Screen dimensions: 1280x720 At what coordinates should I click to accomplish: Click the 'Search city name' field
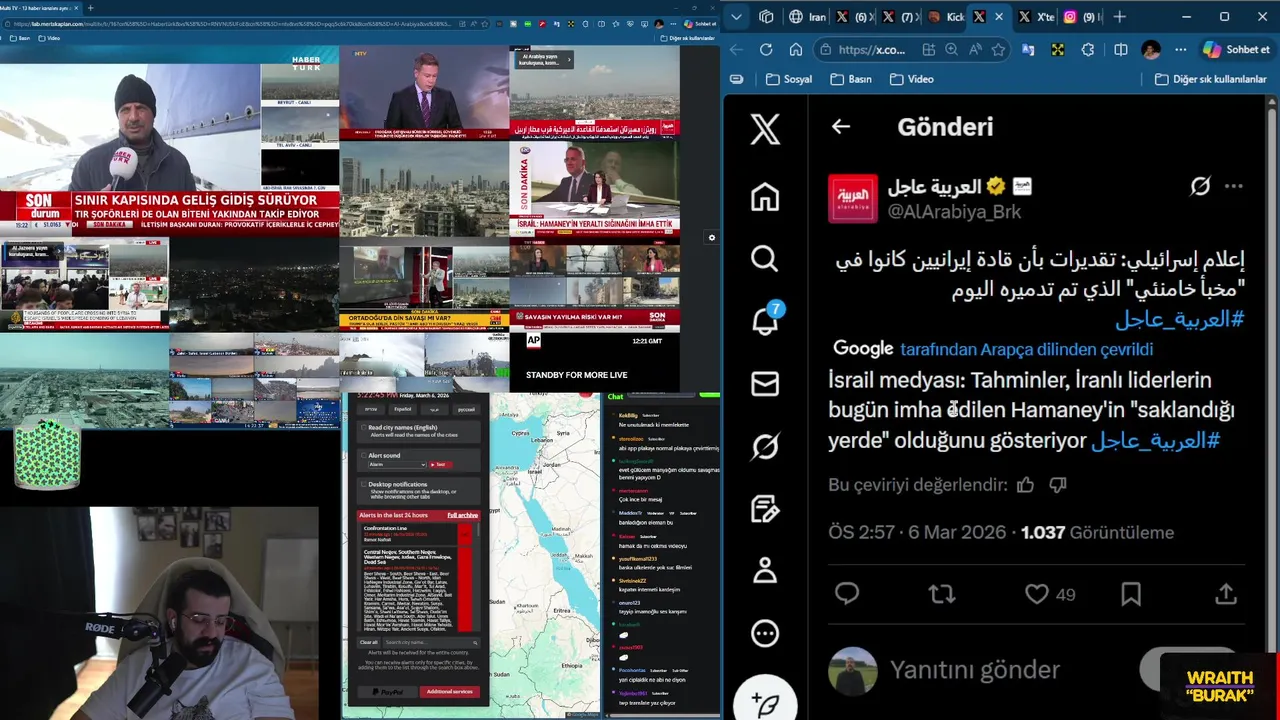[x=431, y=642]
